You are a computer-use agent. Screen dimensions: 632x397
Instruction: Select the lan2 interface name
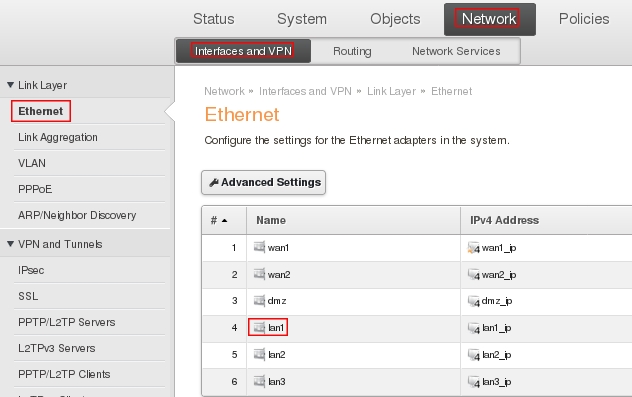pos(276,355)
